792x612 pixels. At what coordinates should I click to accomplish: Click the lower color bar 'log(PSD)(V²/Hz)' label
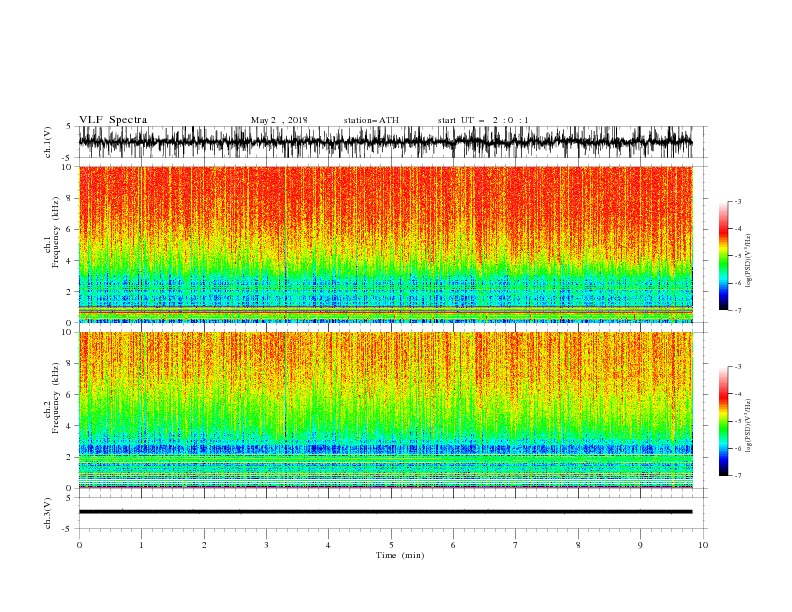click(748, 426)
